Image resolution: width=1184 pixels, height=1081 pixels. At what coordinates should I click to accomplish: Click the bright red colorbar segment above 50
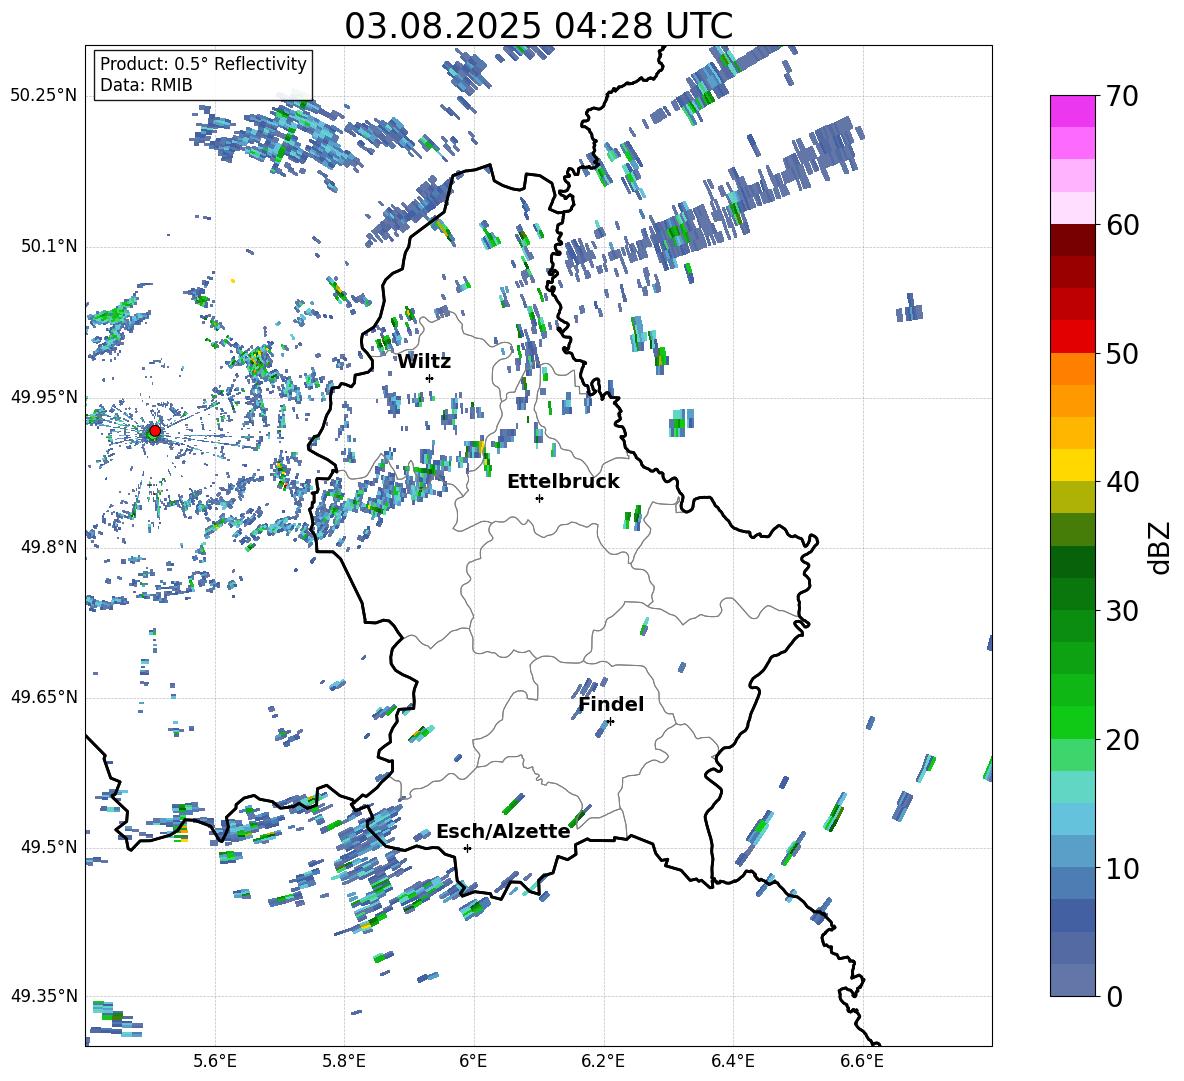[x=1072, y=337]
